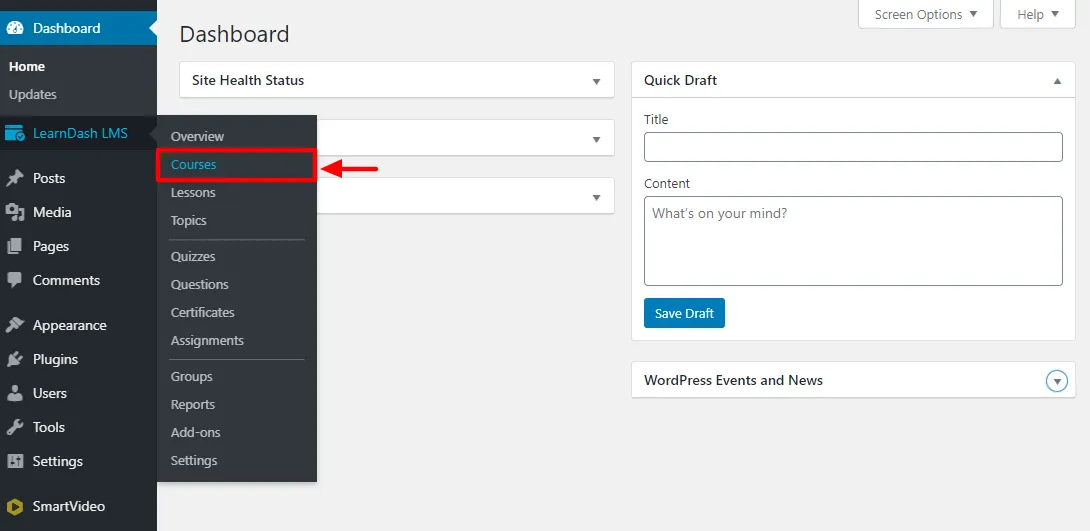Open Settings in the main sidebar
The height and width of the screenshot is (531, 1090).
(x=58, y=461)
